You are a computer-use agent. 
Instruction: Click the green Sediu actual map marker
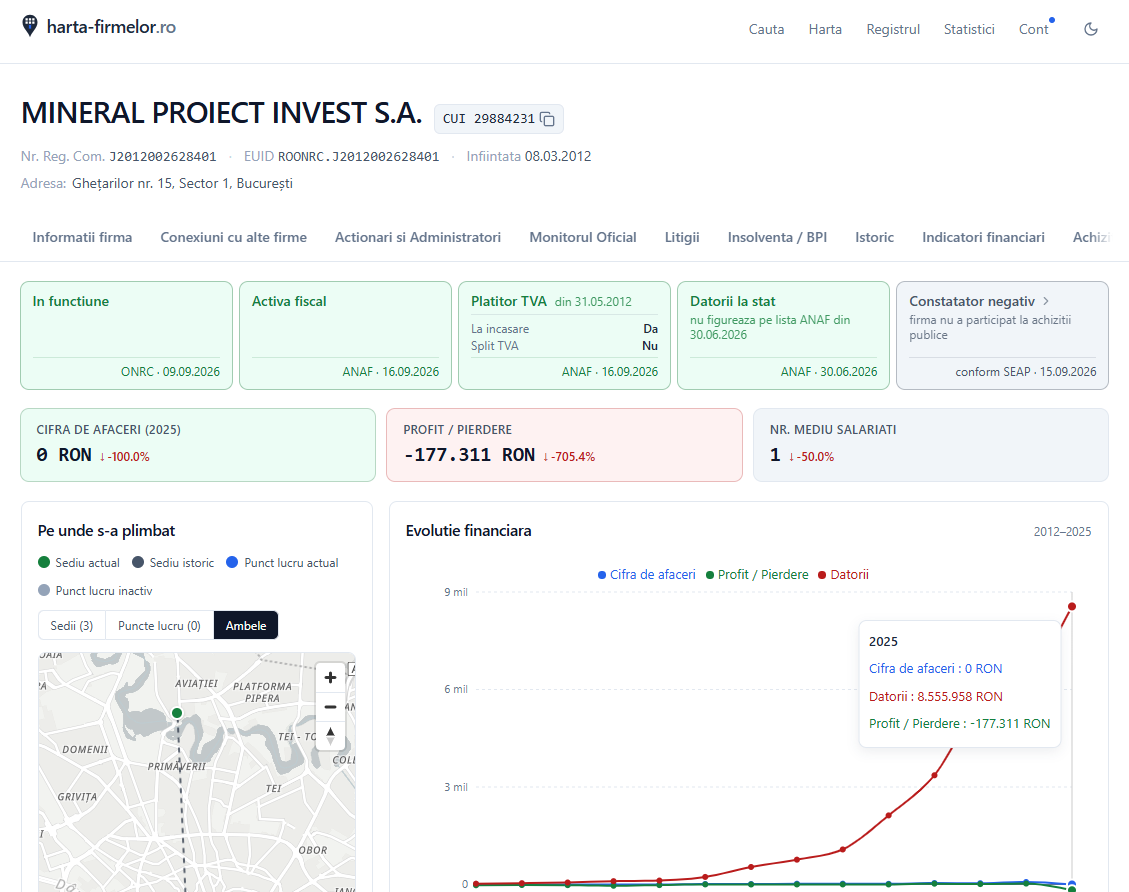tap(177, 713)
